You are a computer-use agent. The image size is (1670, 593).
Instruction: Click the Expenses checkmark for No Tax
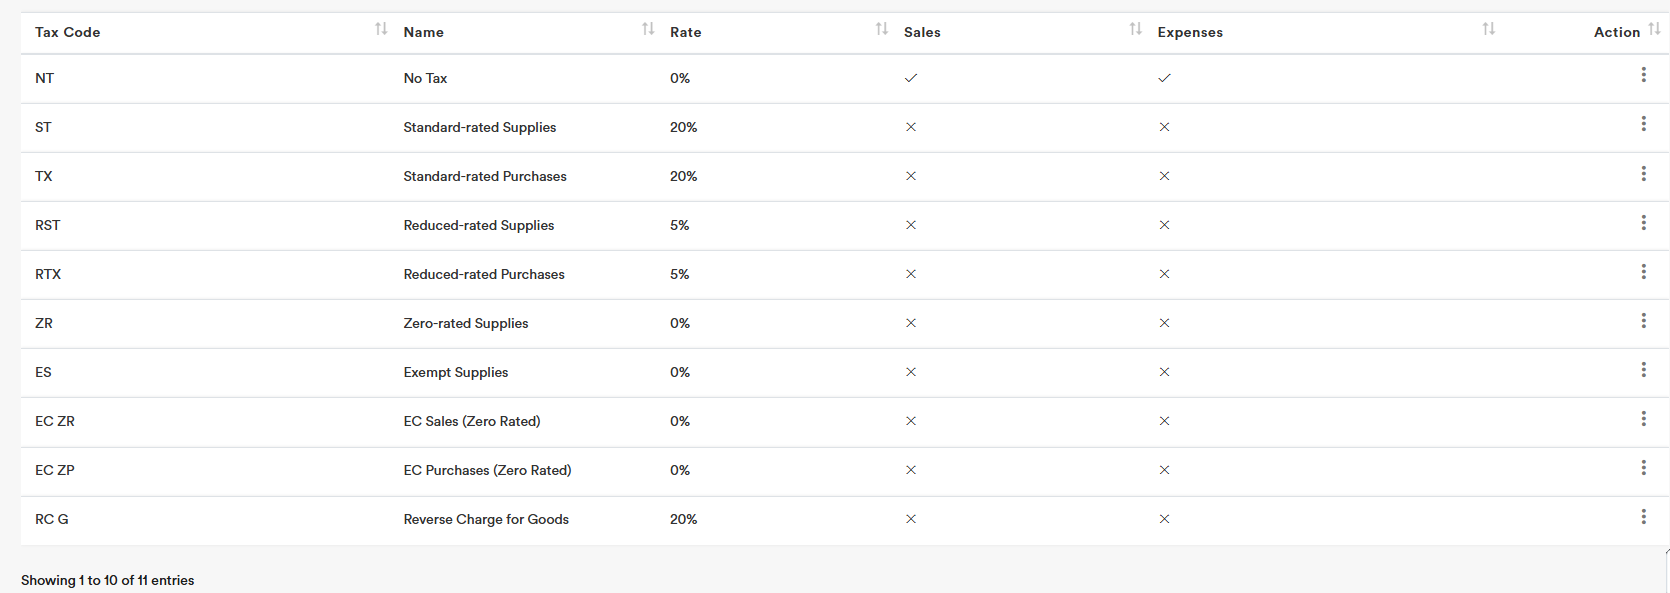coord(1164,78)
